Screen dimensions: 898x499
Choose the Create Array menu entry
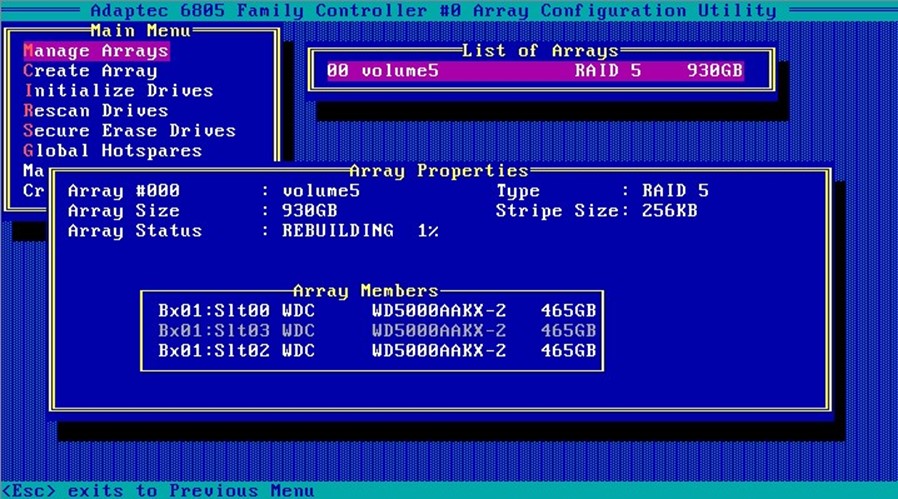(x=90, y=71)
